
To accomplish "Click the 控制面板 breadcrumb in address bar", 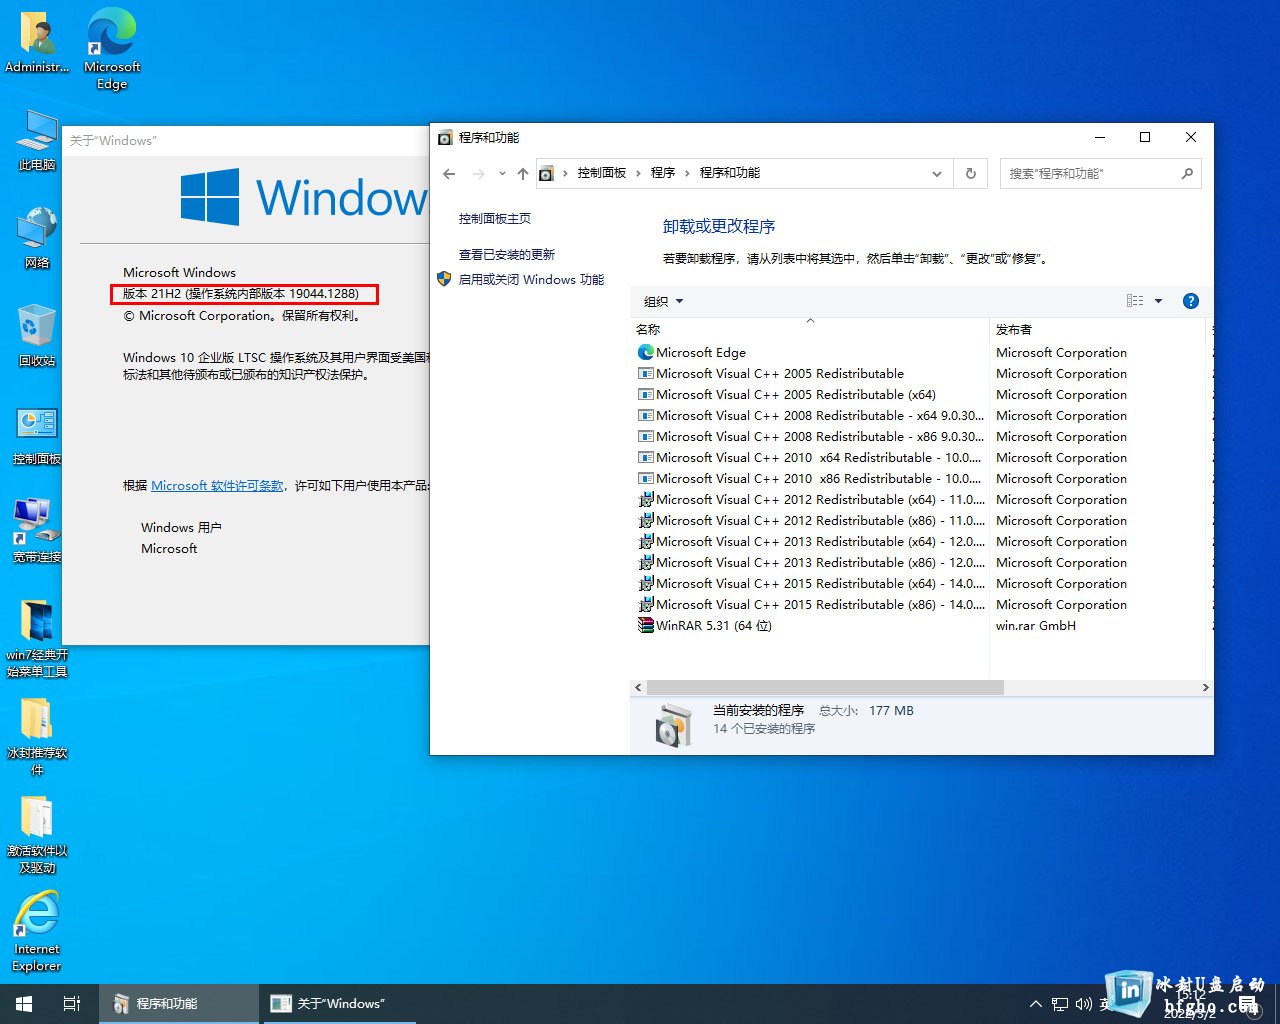I will point(602,173).
